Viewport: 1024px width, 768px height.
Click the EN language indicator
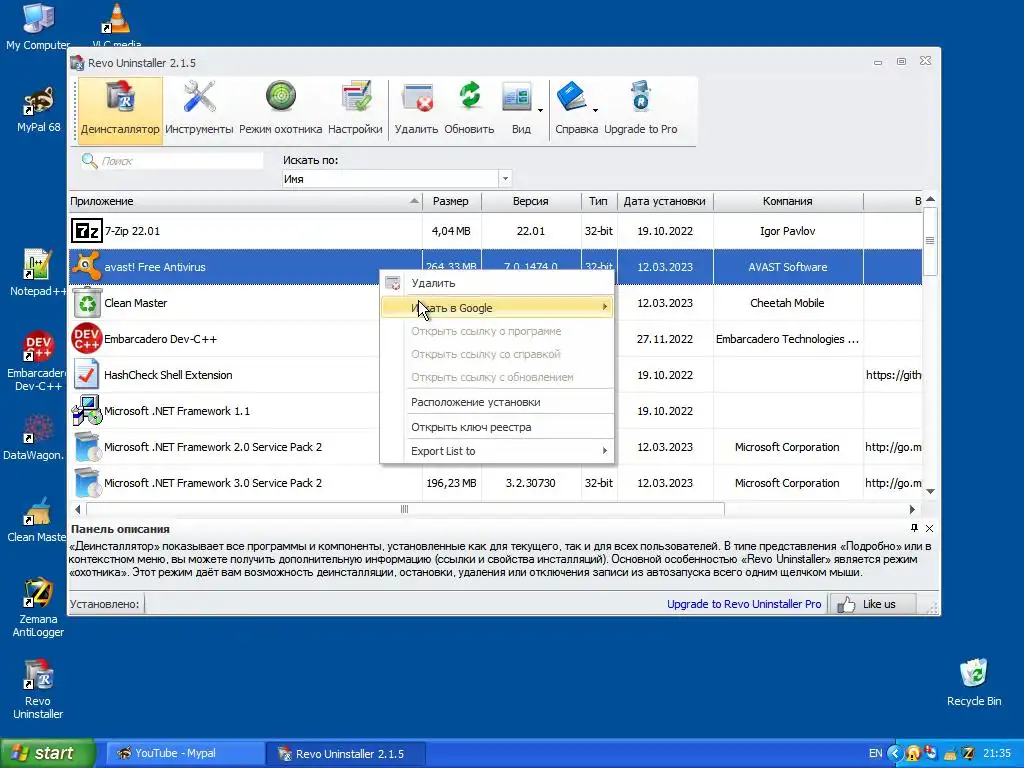(875, 753)
